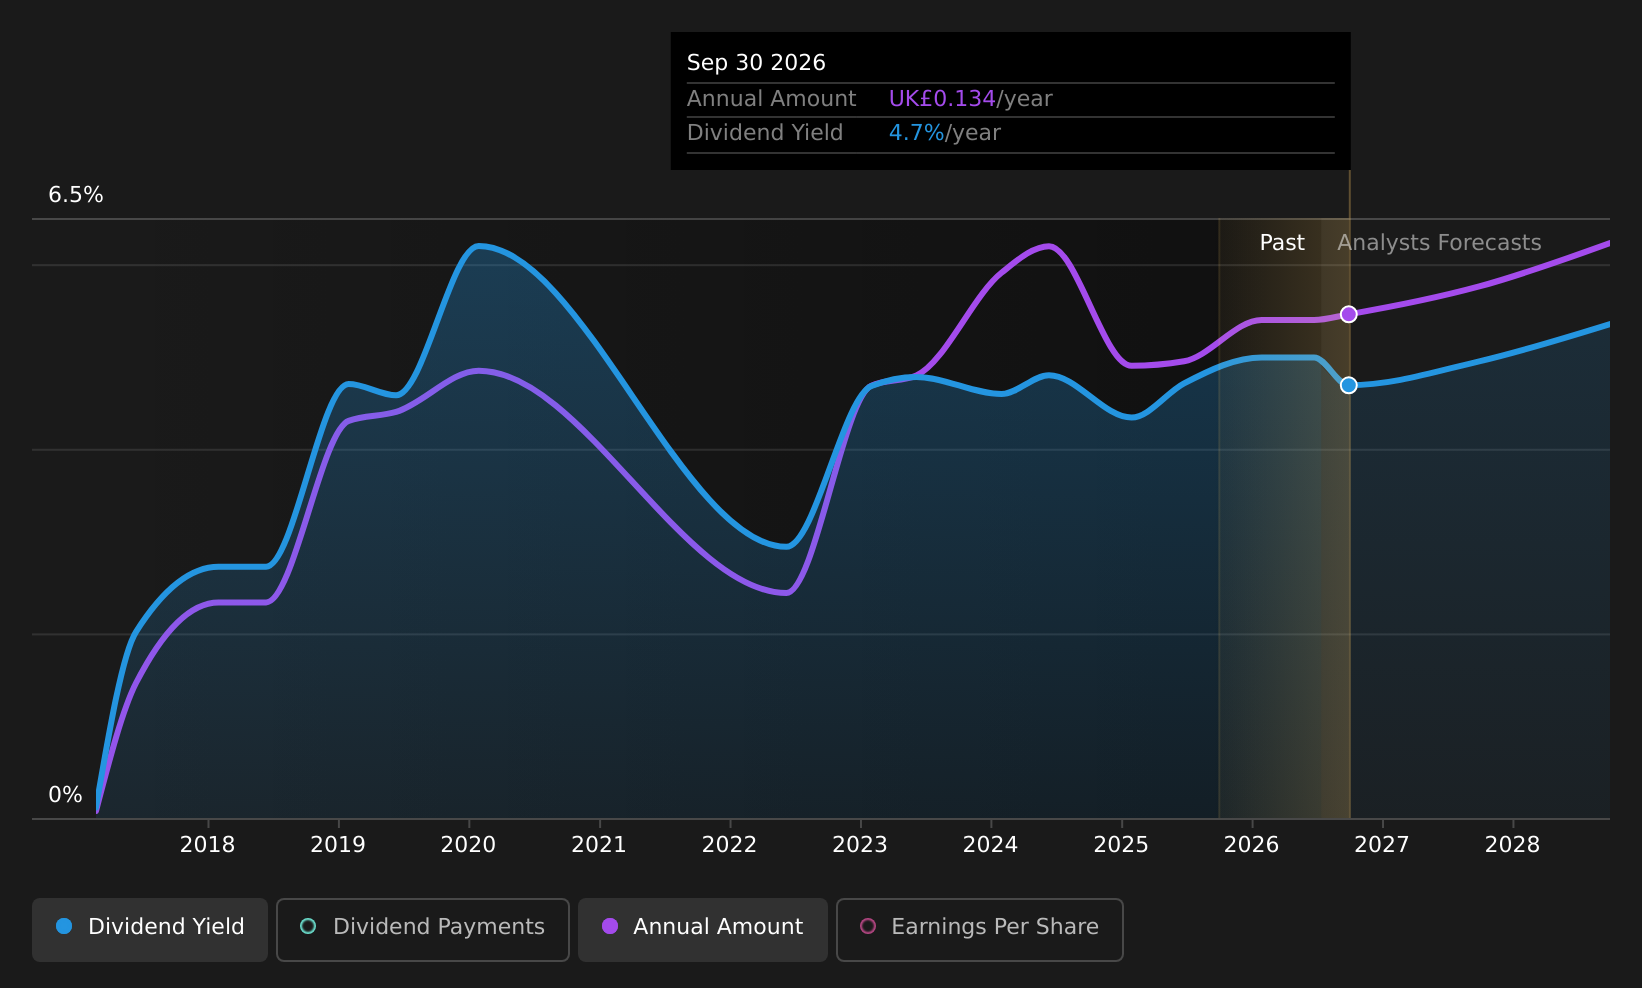Click the Annual Amount row label in the tooltip
This screenshot has height=988, width=1642.
click(x=771, y=99)
